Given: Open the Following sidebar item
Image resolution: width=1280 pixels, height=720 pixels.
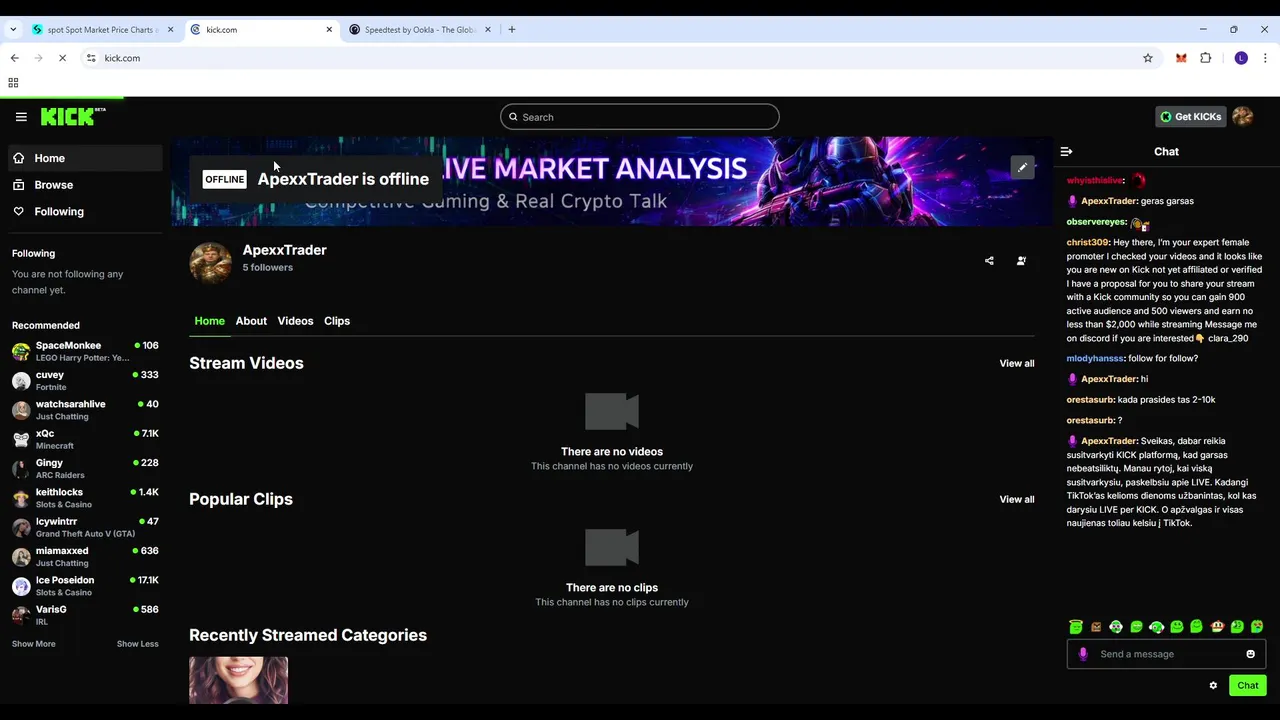Looking at the screenshot, I should [x=84, y=211].
